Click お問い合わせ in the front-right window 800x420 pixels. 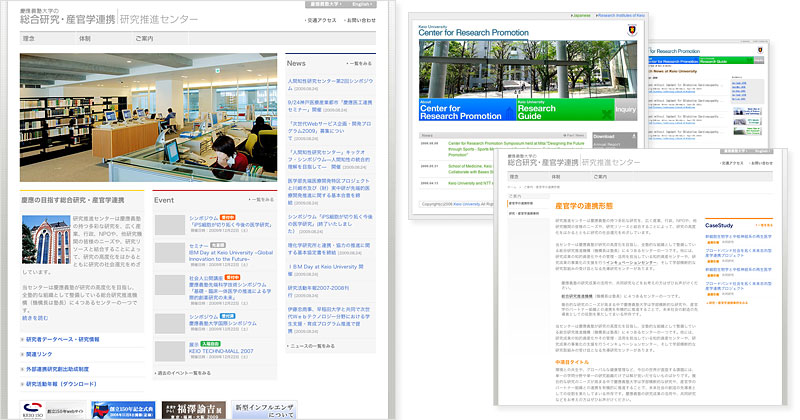coord(761,163)
